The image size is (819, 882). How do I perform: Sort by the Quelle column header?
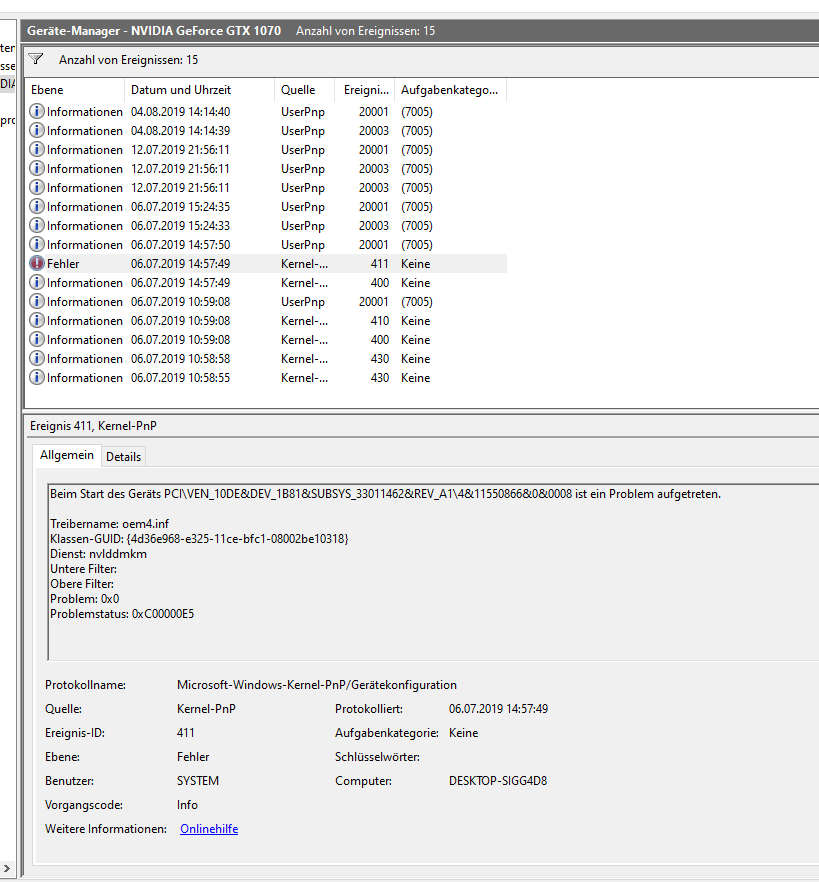[x=304, y=90]
